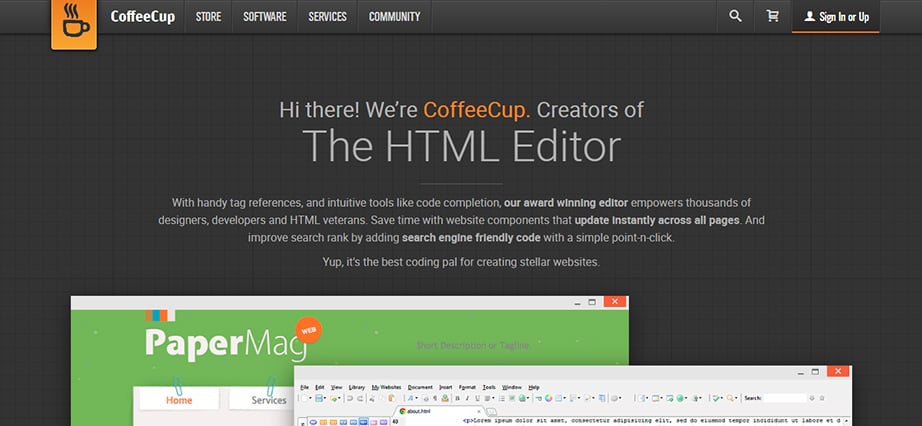The image size is (922, 426).
Task: Select Services tab in PaperMag preview
Action: click(x=269, y=400)
